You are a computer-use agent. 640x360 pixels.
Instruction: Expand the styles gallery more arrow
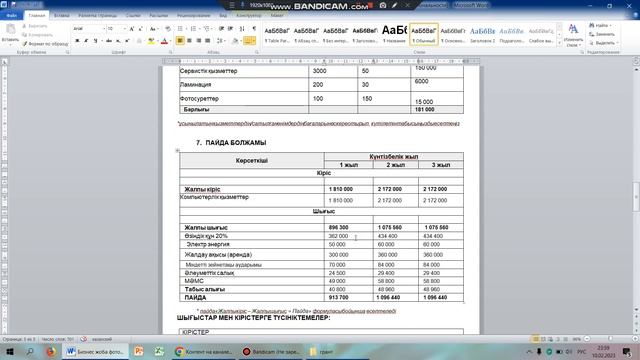(559, 42)
